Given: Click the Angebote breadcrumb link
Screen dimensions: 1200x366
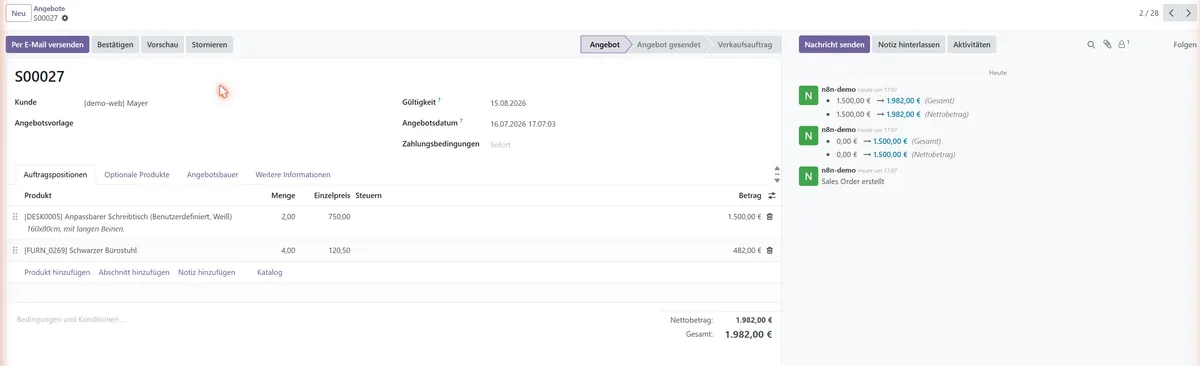Looking at the screenshot, I should tap(49, 8).
